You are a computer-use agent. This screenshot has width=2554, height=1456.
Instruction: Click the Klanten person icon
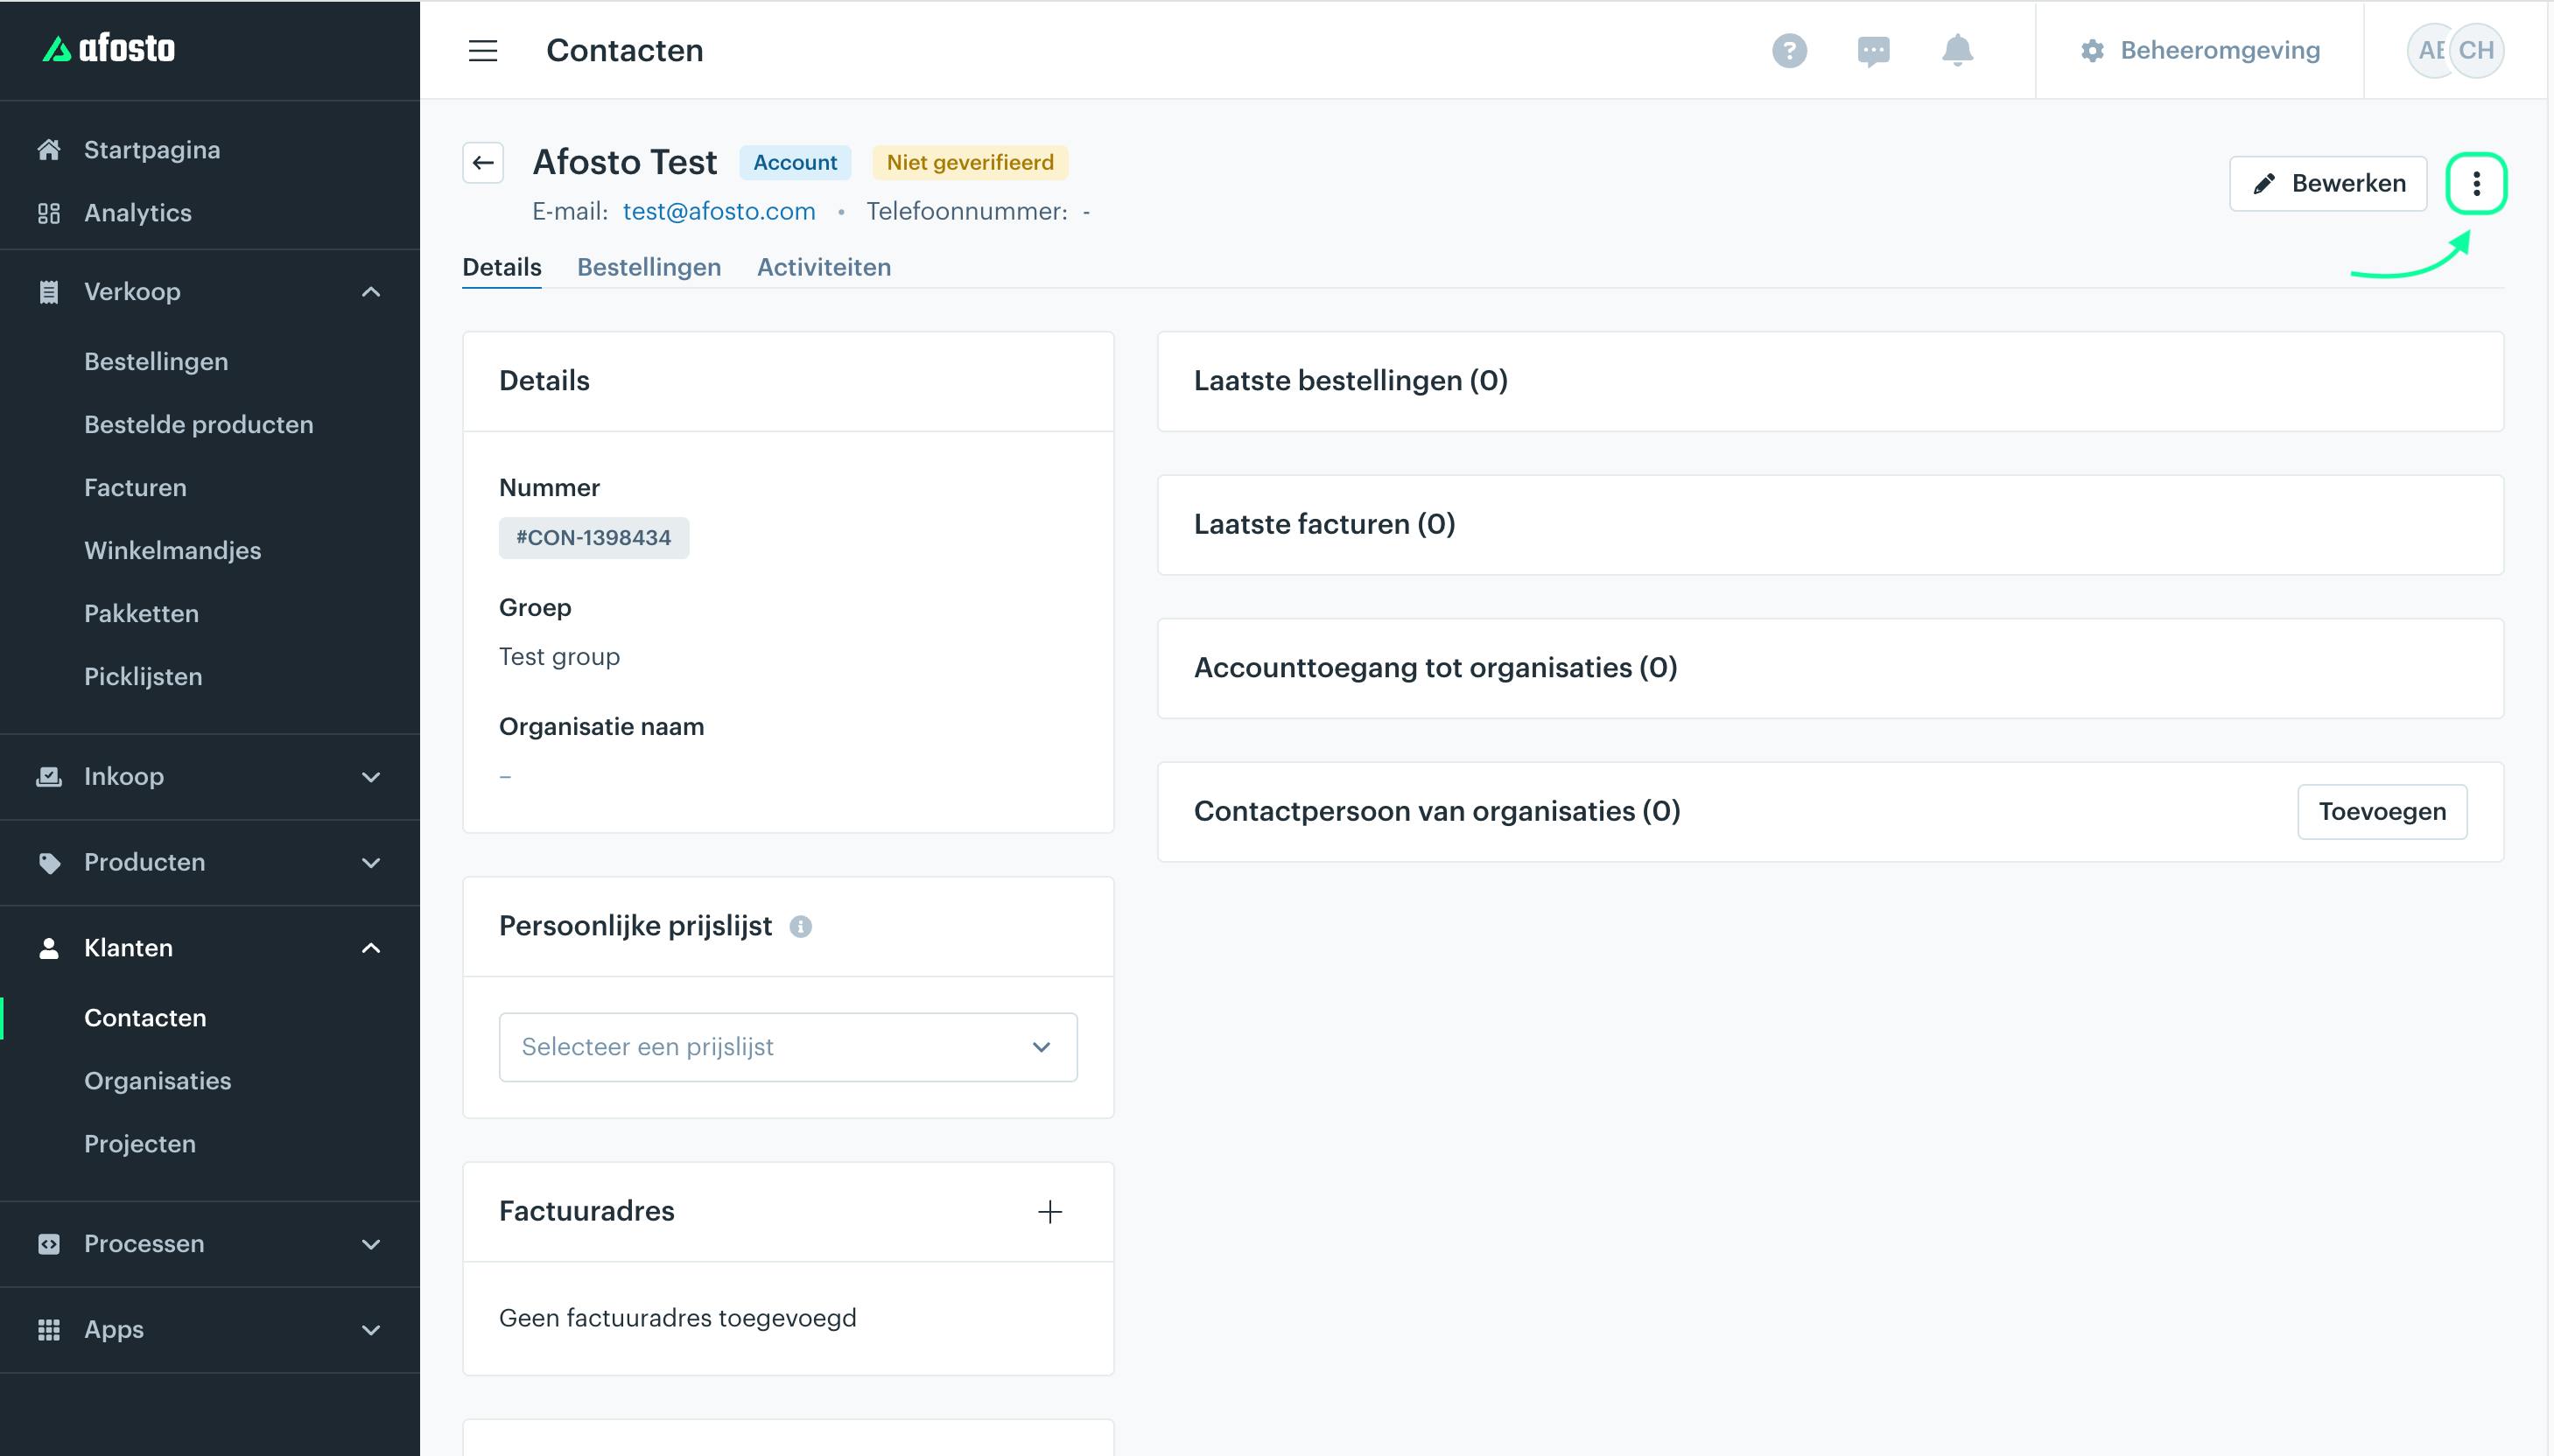coord(48,948)
